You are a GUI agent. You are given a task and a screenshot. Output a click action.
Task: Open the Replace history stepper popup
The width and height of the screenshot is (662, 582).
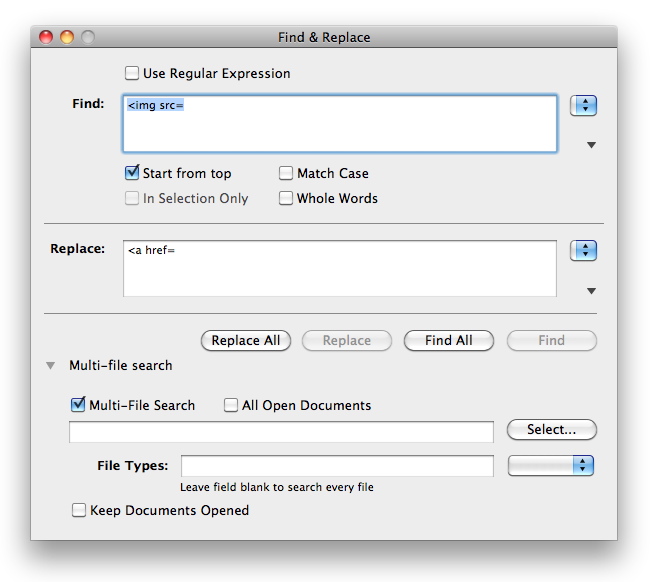[x=583, y=251]
